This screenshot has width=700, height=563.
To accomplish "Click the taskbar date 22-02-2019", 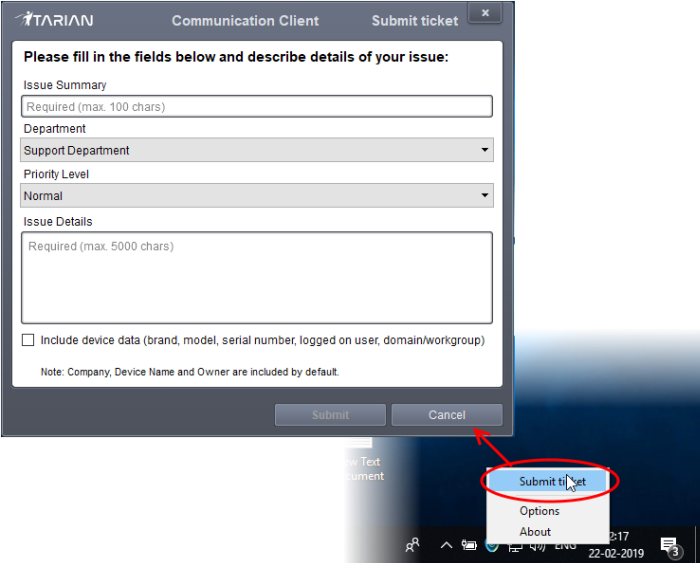I will pos(616,553).
